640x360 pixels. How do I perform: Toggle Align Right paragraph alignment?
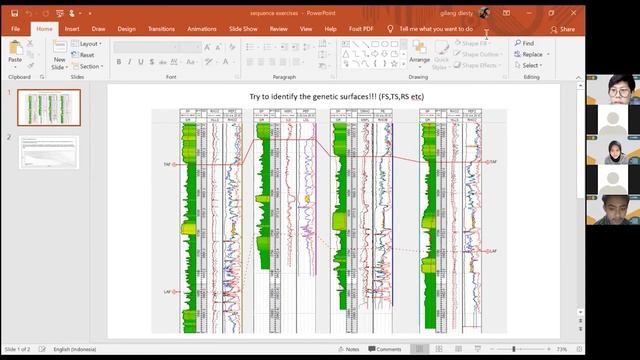(x=272, y=62)
